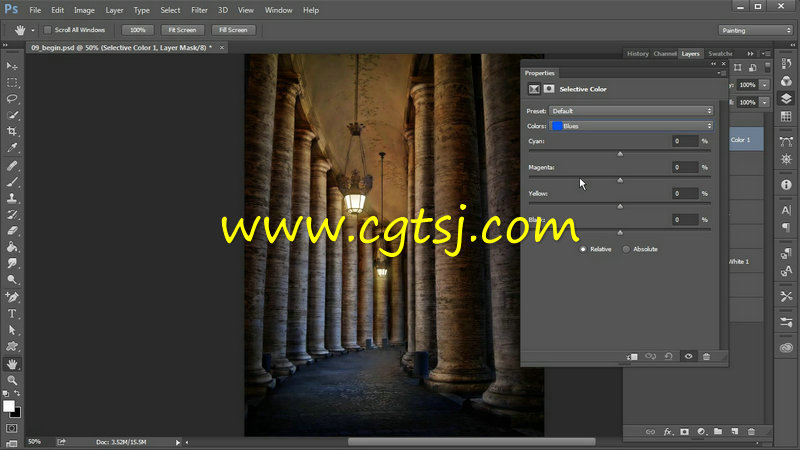Clip adjustment to layer icon
800x450 pixels.
[x=632, y=357]
